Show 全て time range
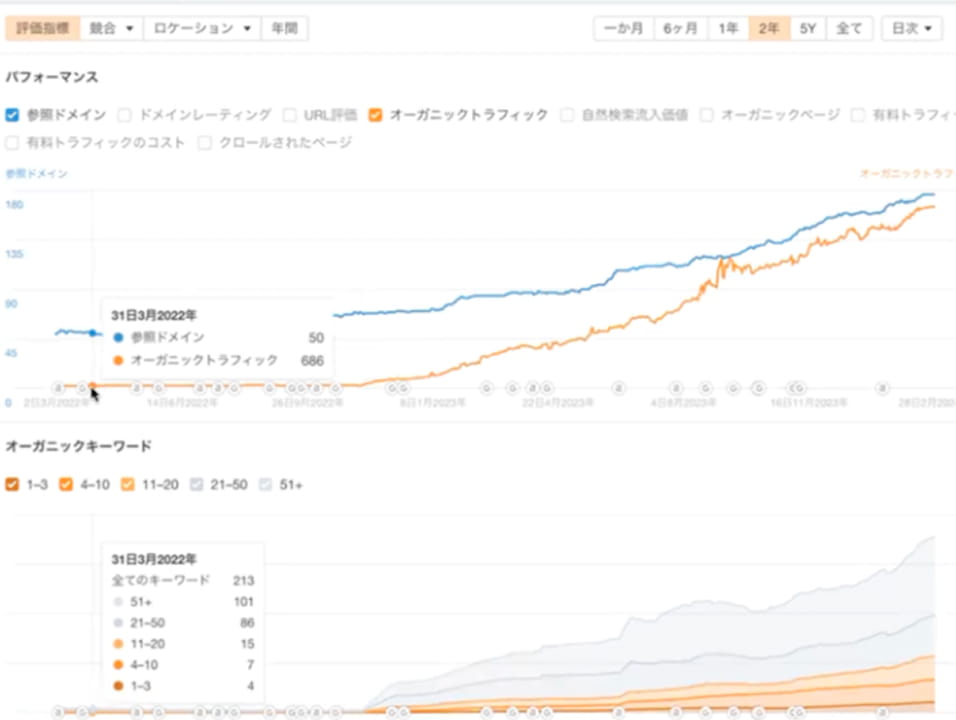 tap(849, 29)
